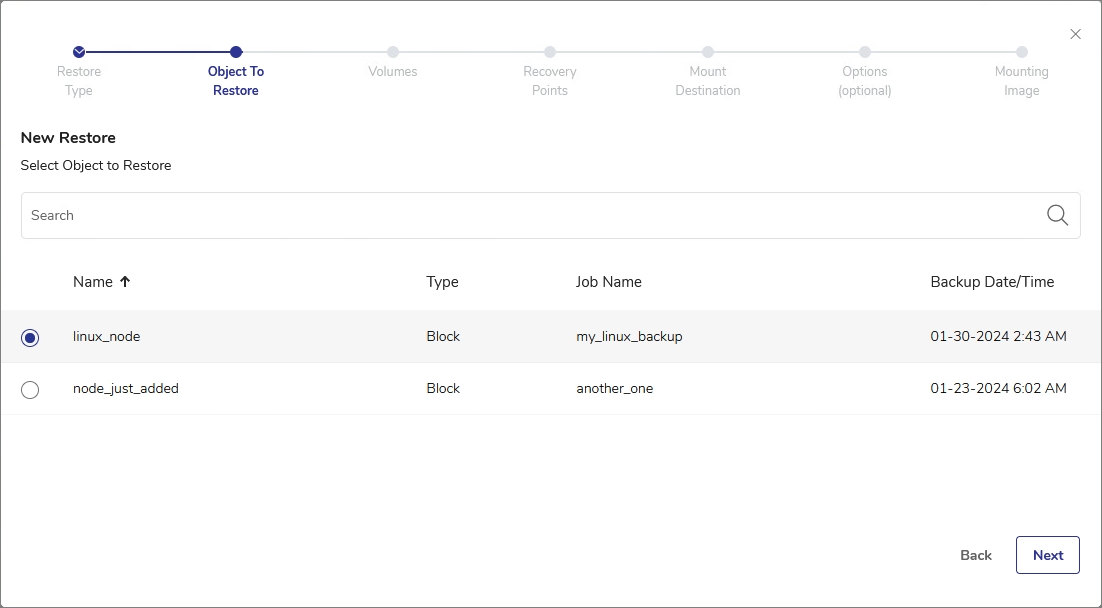Click the completed Restore Type step
Image resolution: width=1102 pixels, height=608 pixels.
click(x=79, y=52)
